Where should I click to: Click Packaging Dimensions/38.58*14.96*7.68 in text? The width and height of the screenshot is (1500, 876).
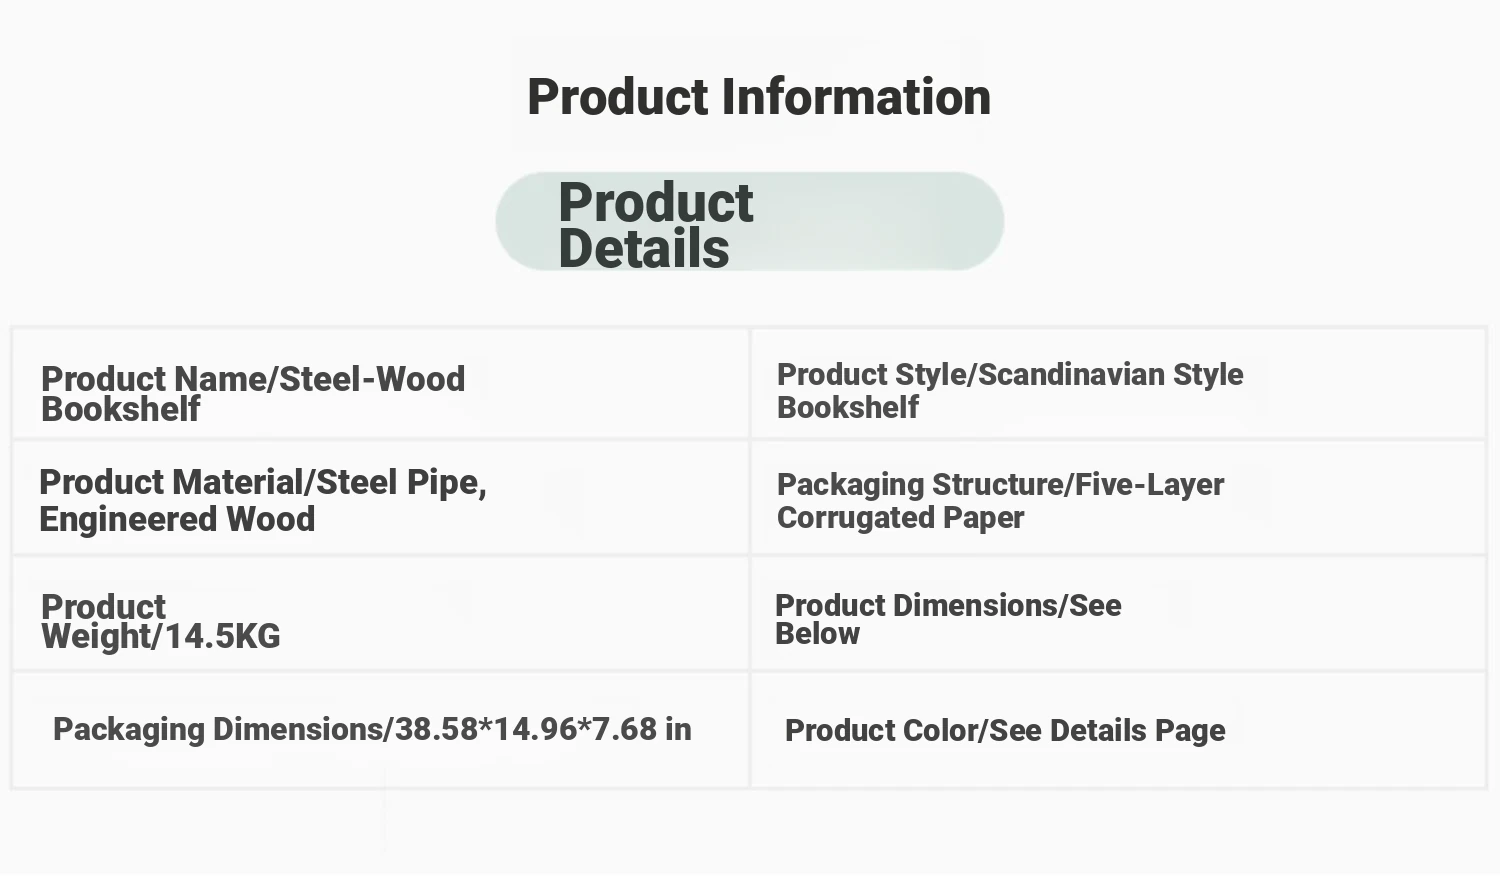click(x=372, y=730)
